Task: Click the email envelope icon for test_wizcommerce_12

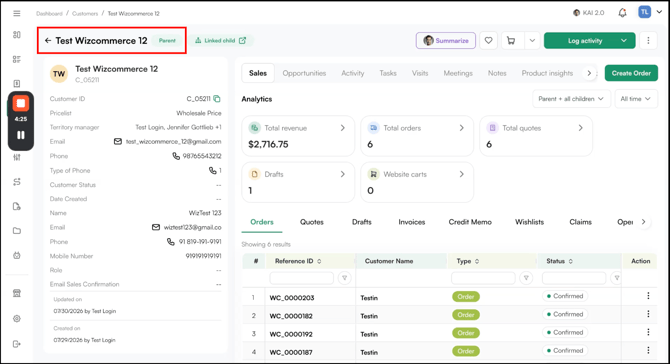Action: tap(118, 141)
